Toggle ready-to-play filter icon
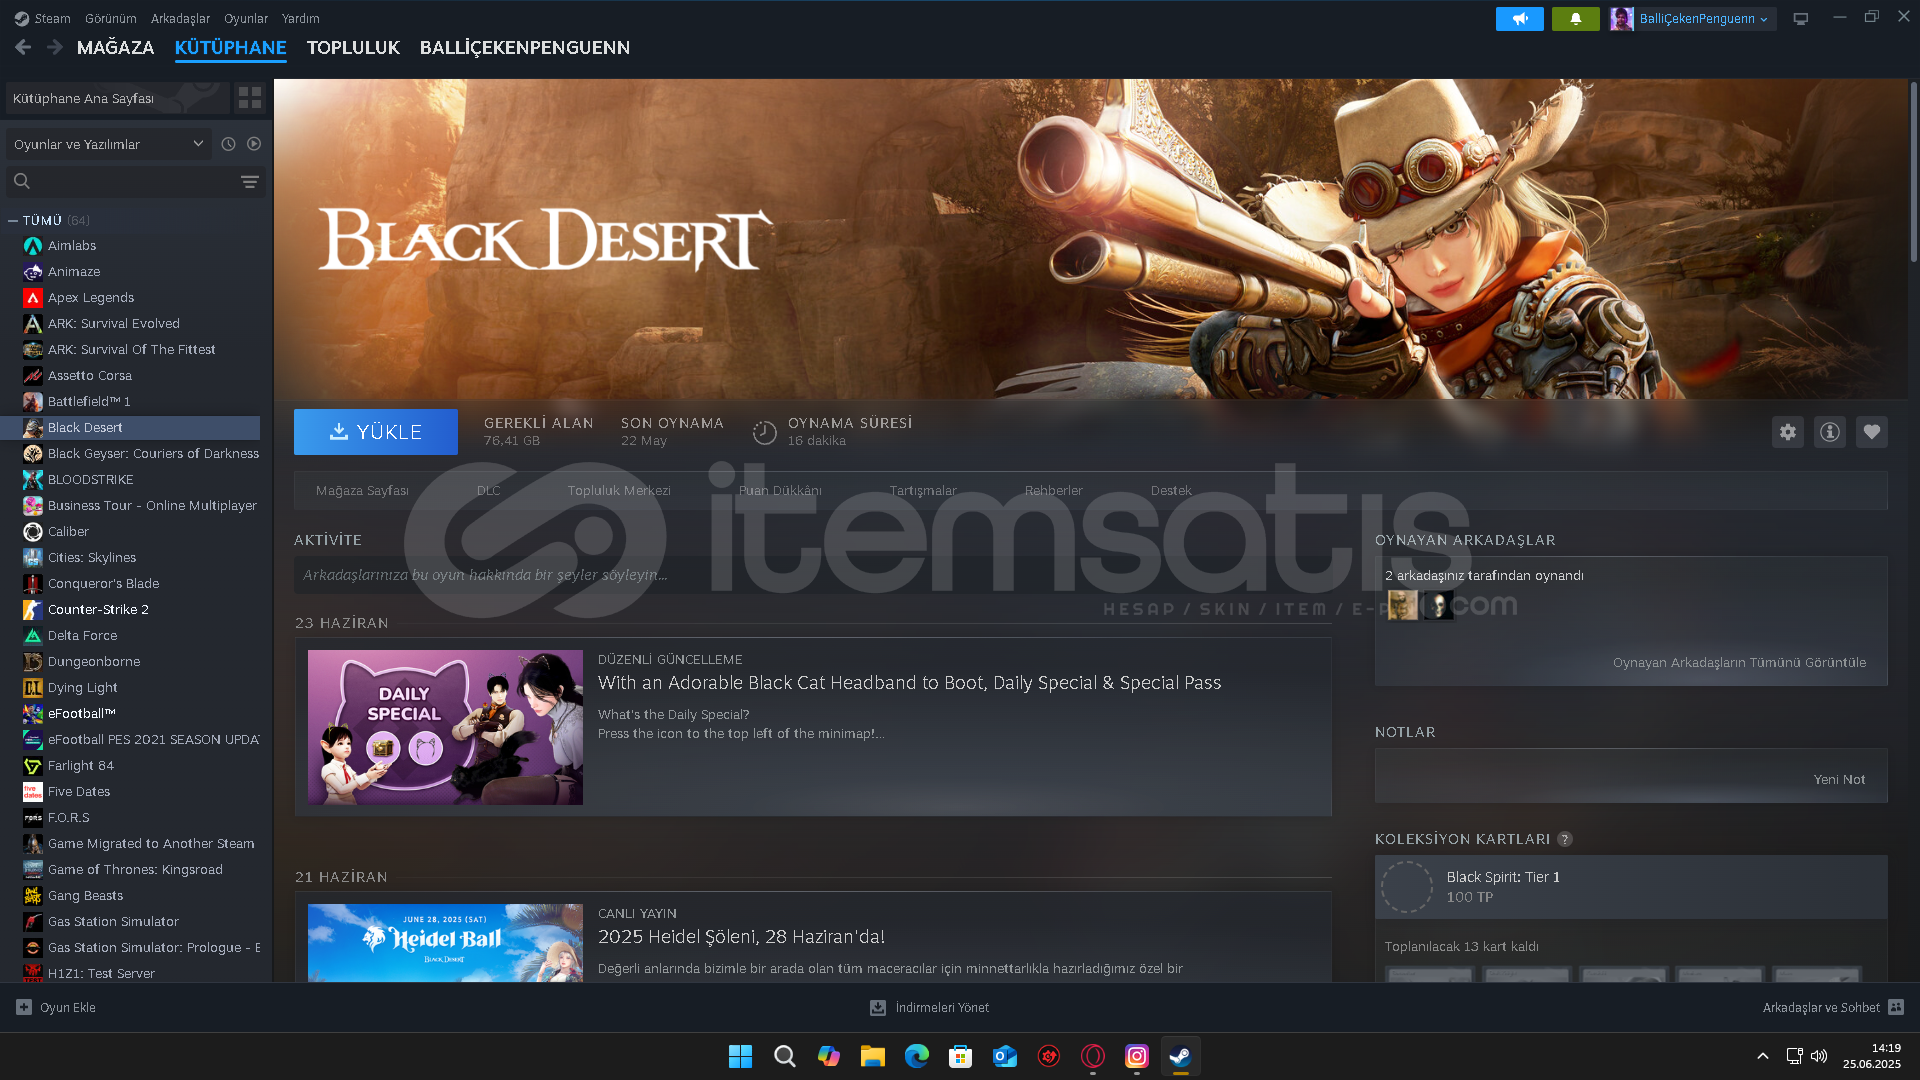1920x1080 pixels. point(254,144)
